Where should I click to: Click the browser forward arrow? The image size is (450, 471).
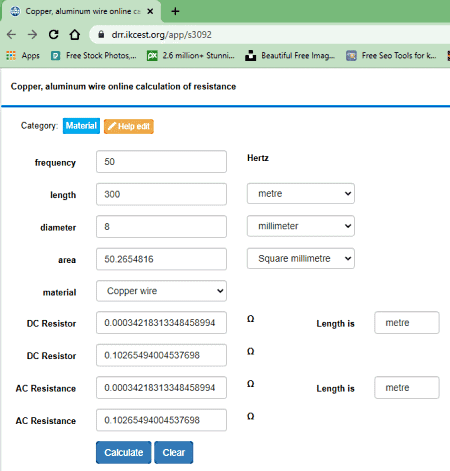[32, 34]
